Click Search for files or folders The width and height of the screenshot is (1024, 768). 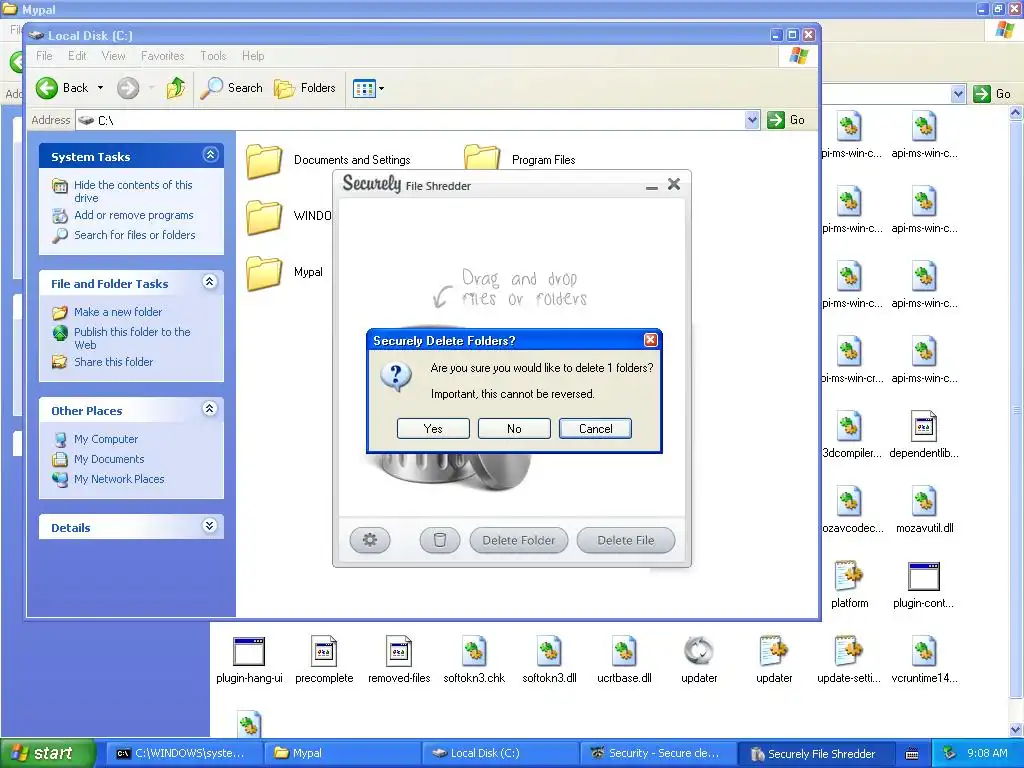tap(135, 234)
